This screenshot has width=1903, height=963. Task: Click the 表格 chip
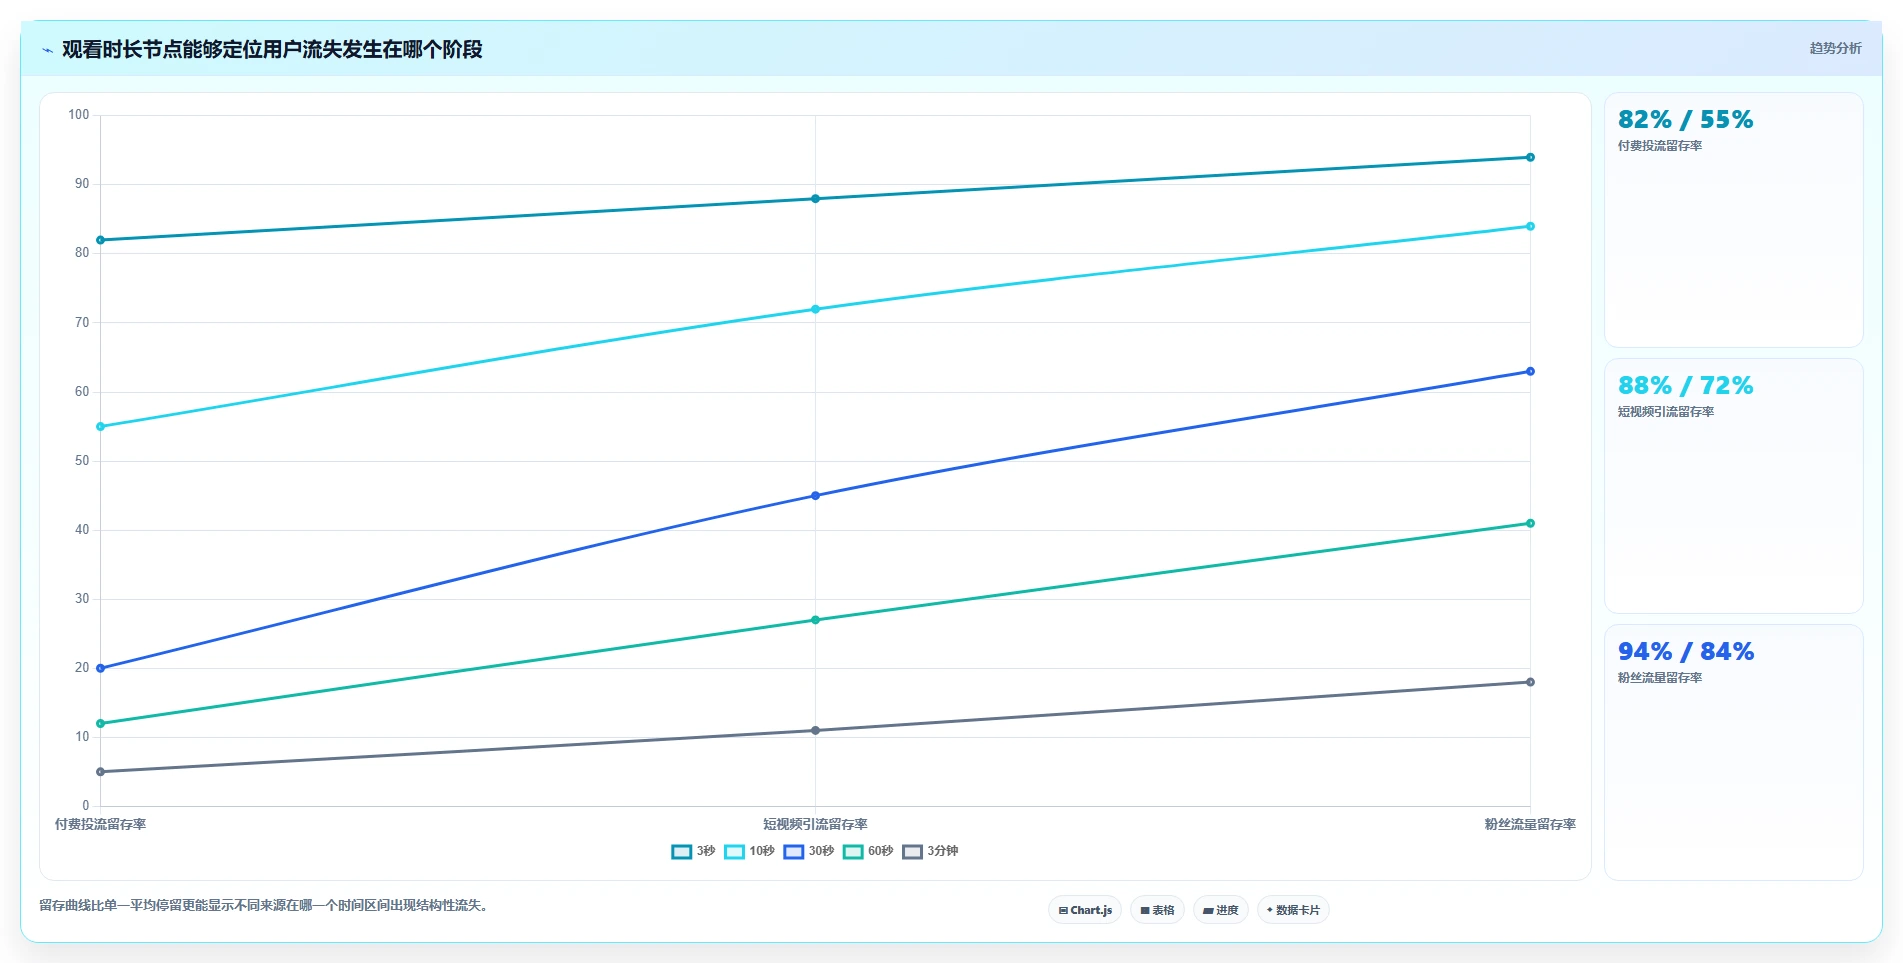tap(1157, 910)
